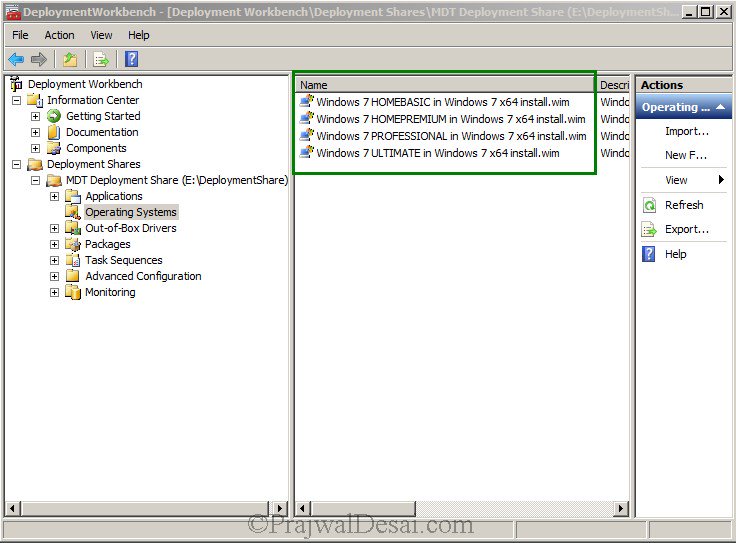The width and height of the screenshot is (736, 543).
Task: Open the View menu in menu bar
Action: point(101,35)
